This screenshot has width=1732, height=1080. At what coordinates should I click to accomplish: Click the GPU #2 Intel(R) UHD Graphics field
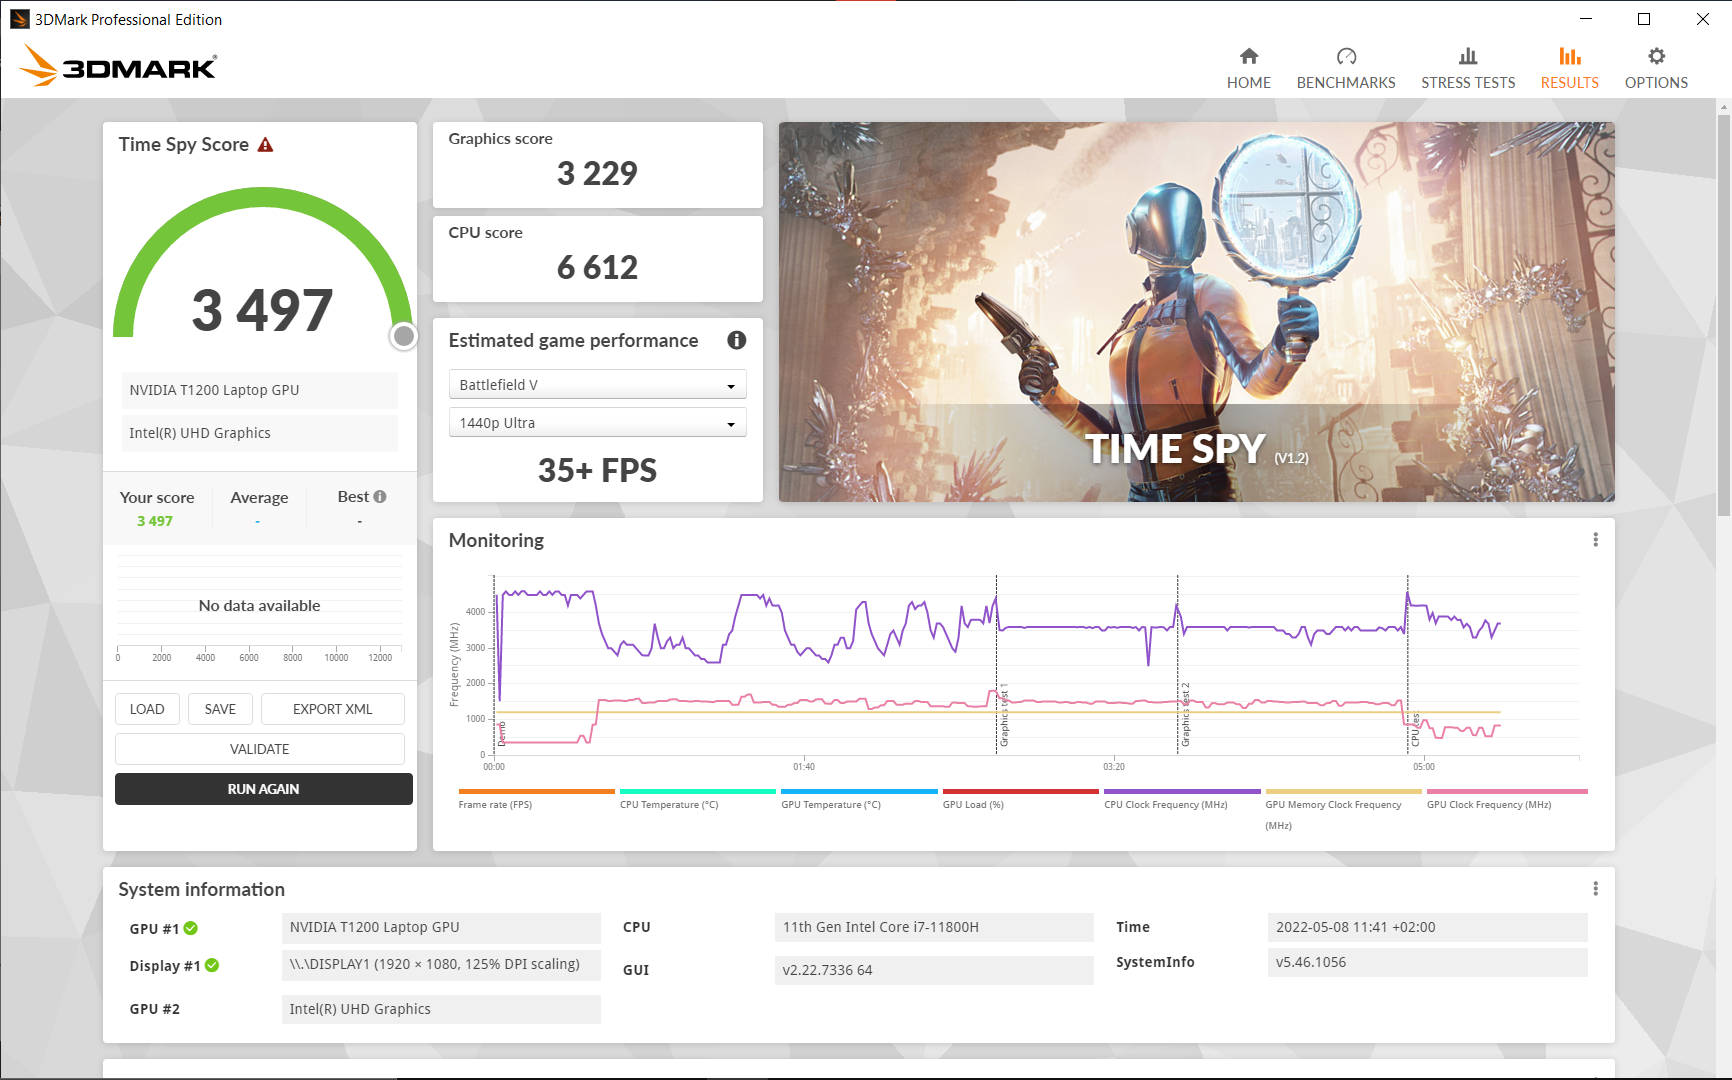coord(441,1009)
